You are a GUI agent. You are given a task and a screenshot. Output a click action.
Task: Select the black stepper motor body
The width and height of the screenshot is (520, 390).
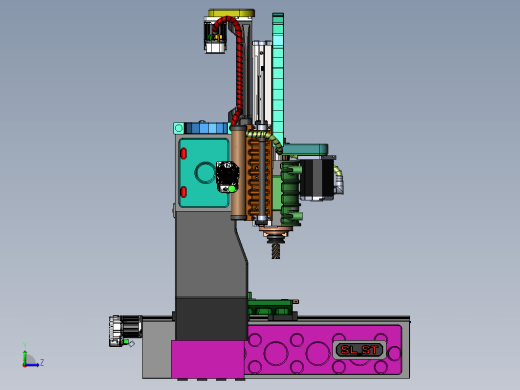click(317, 178)
